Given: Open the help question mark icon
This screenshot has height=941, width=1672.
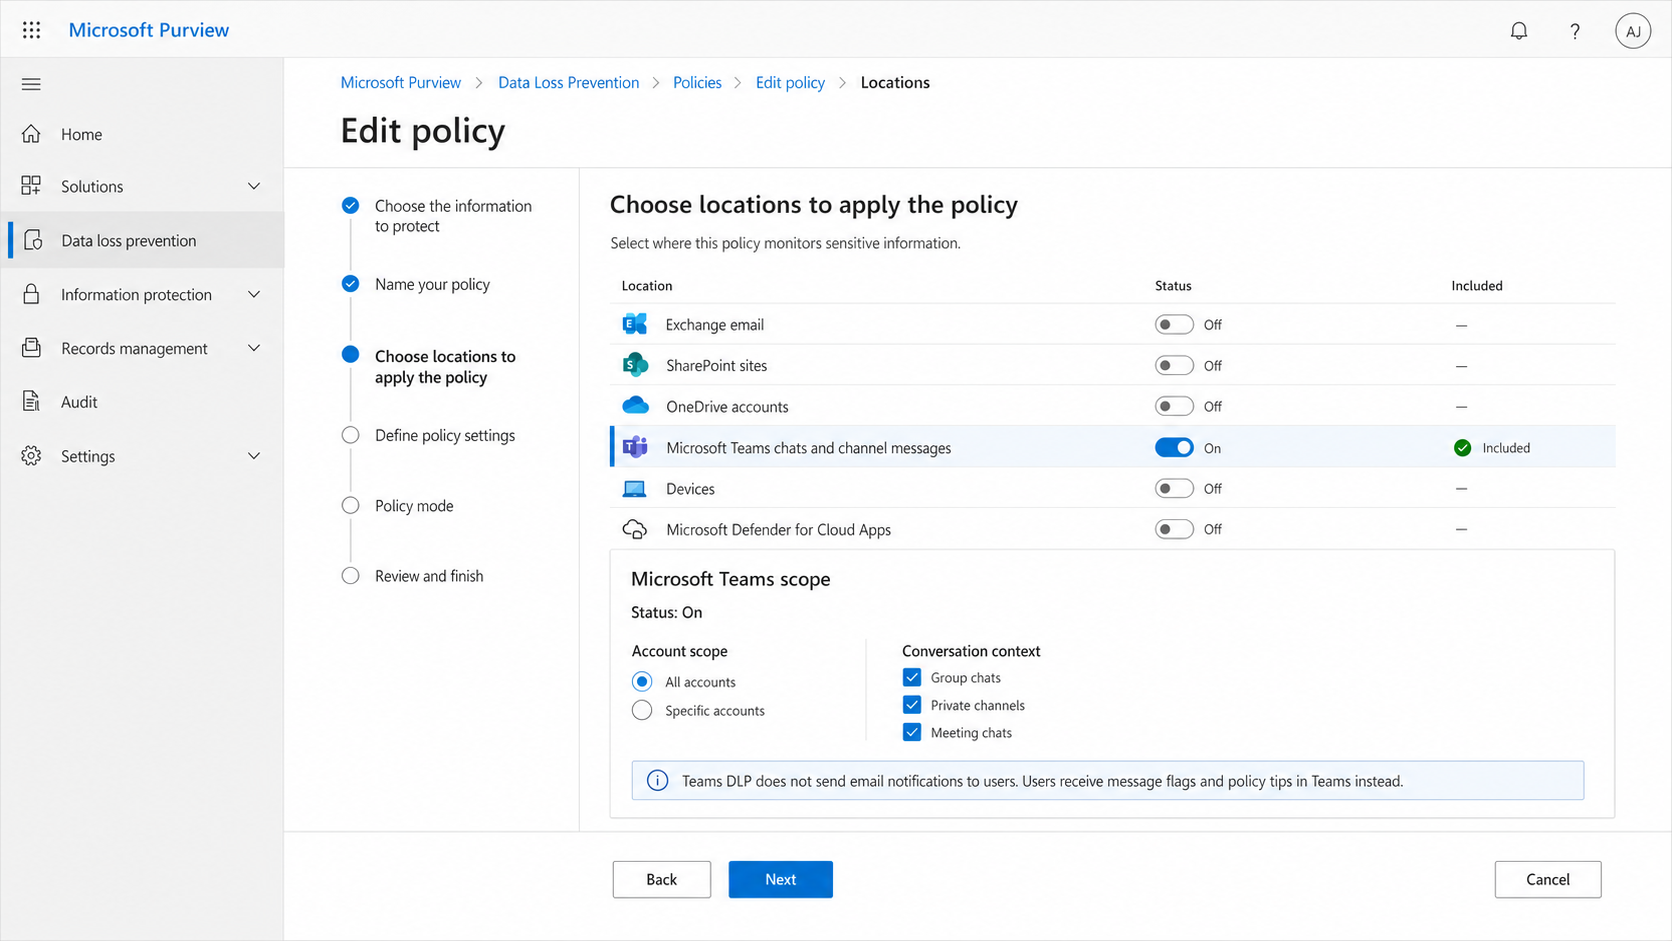Looking at the screenshot, I should [x=1575, y=31].
